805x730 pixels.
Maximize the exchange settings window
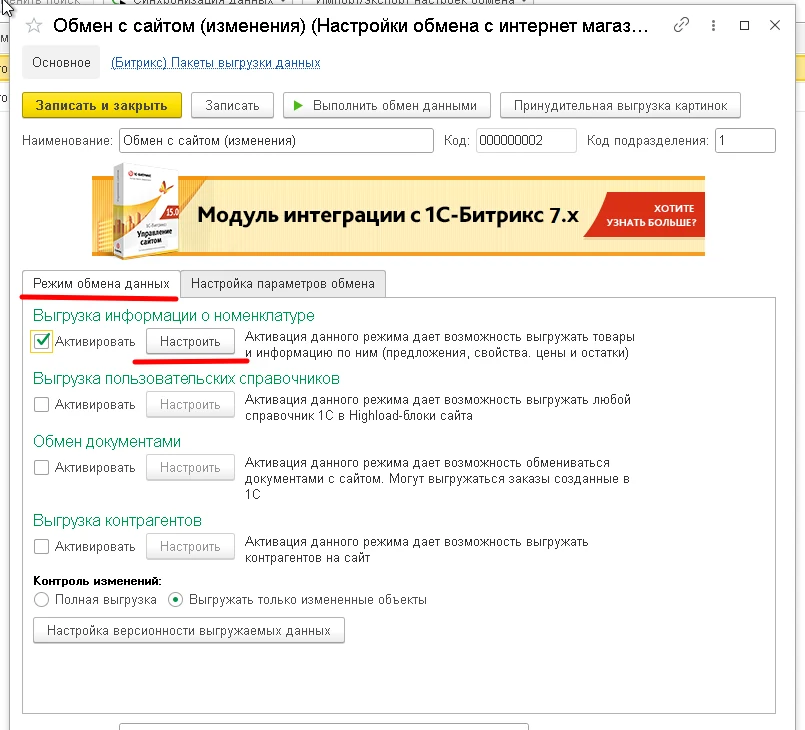744,25
